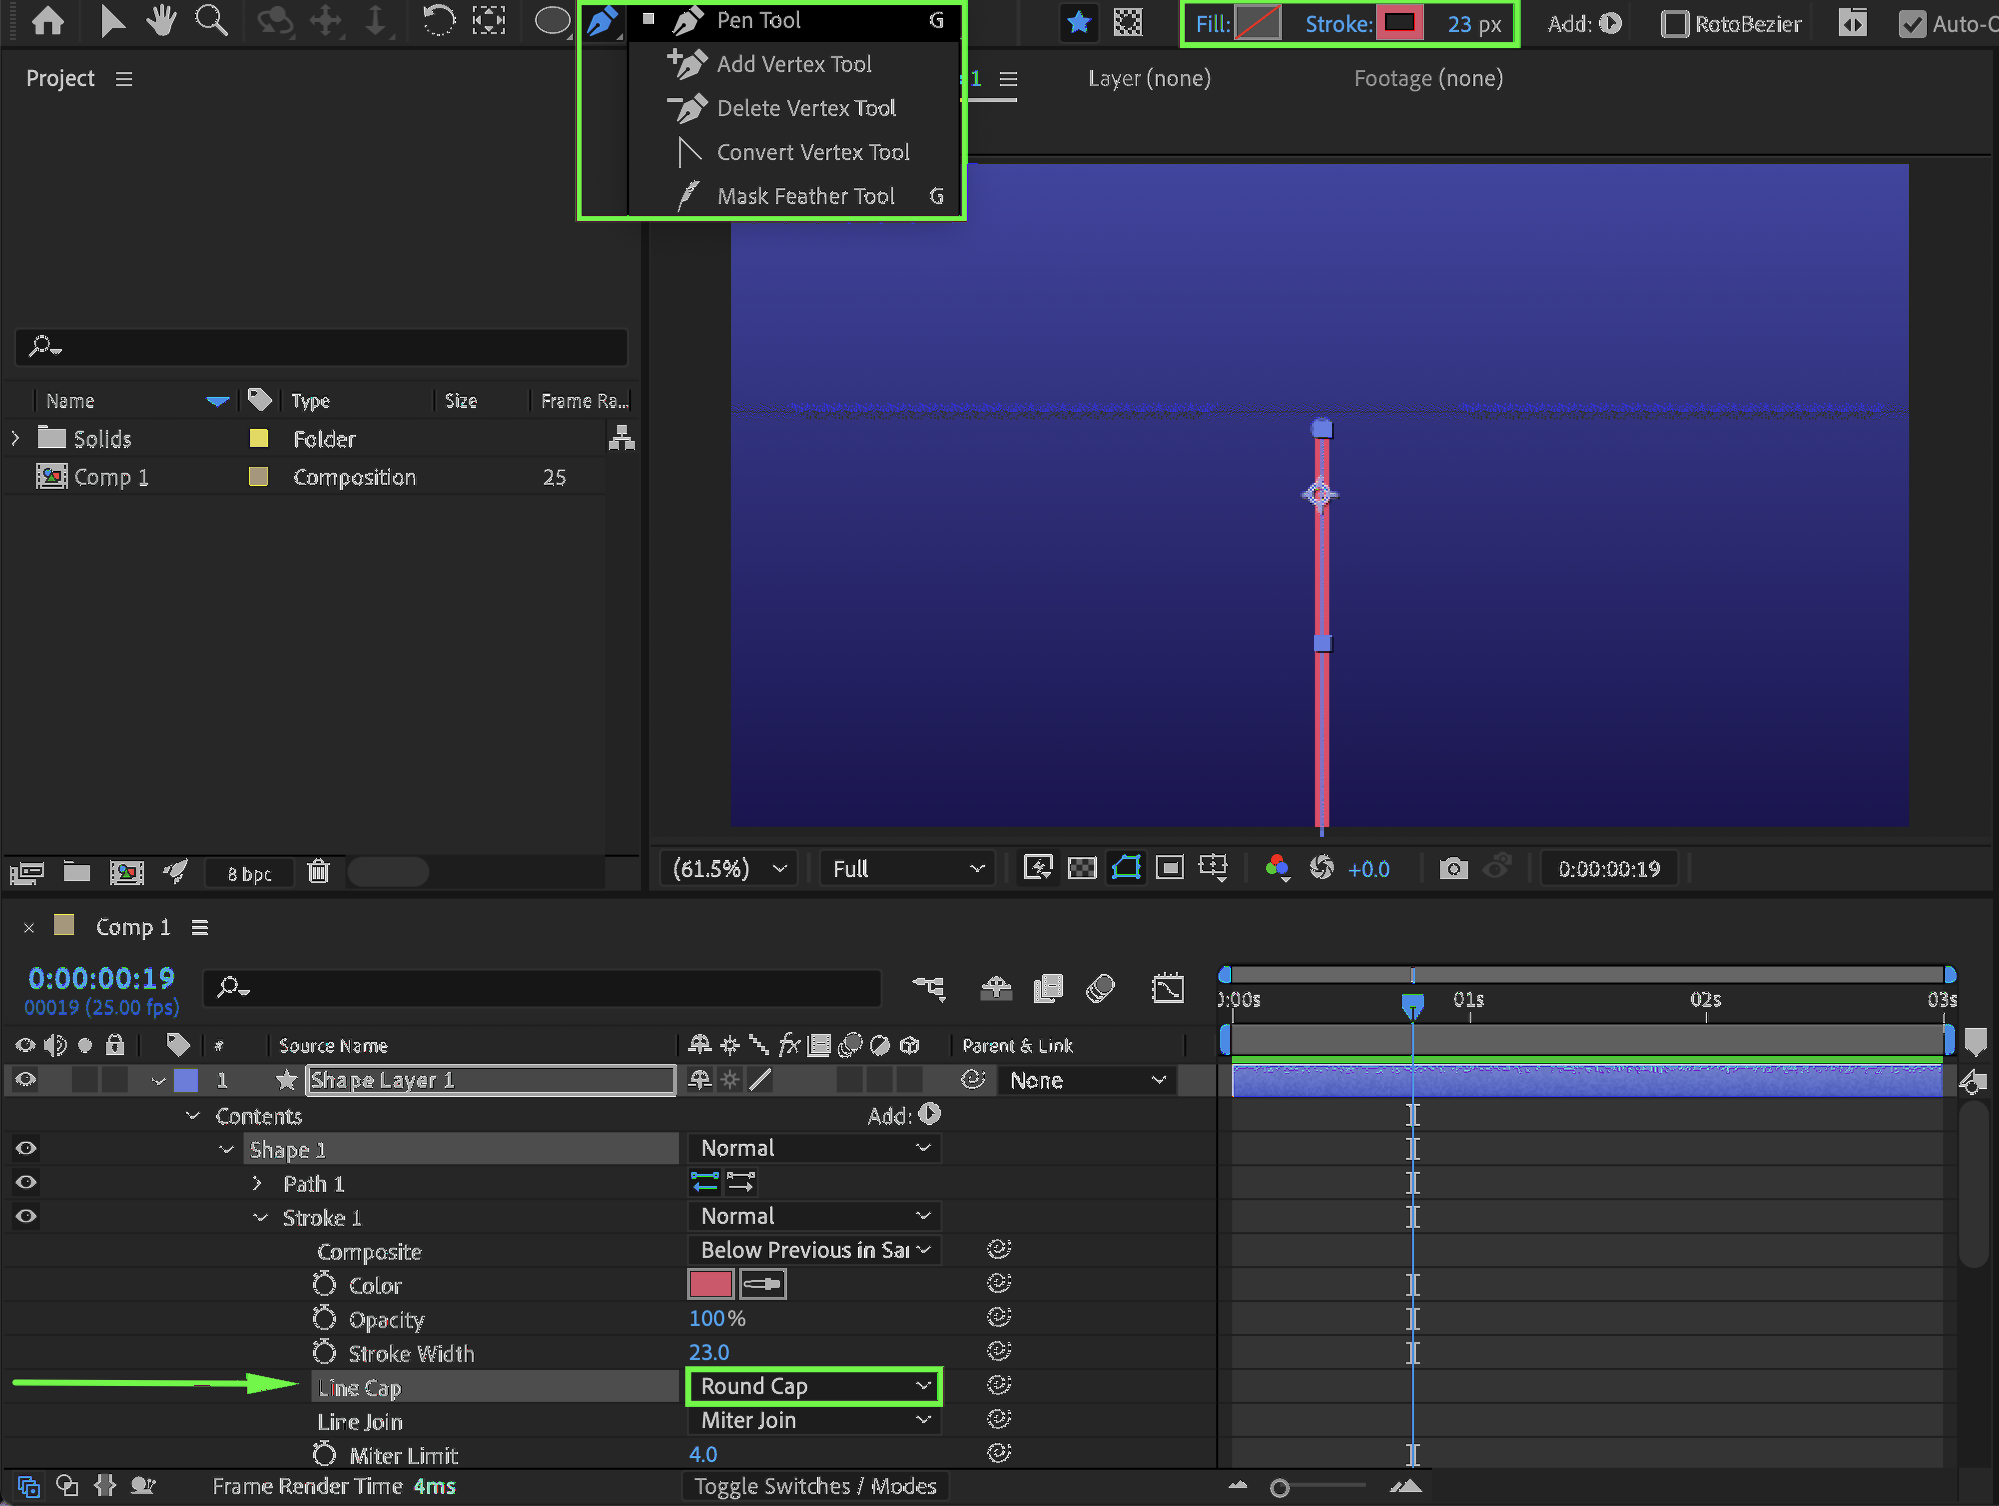
Task: Open the Stroke 1 Color swatch
Action: (x=711, y=1284)
